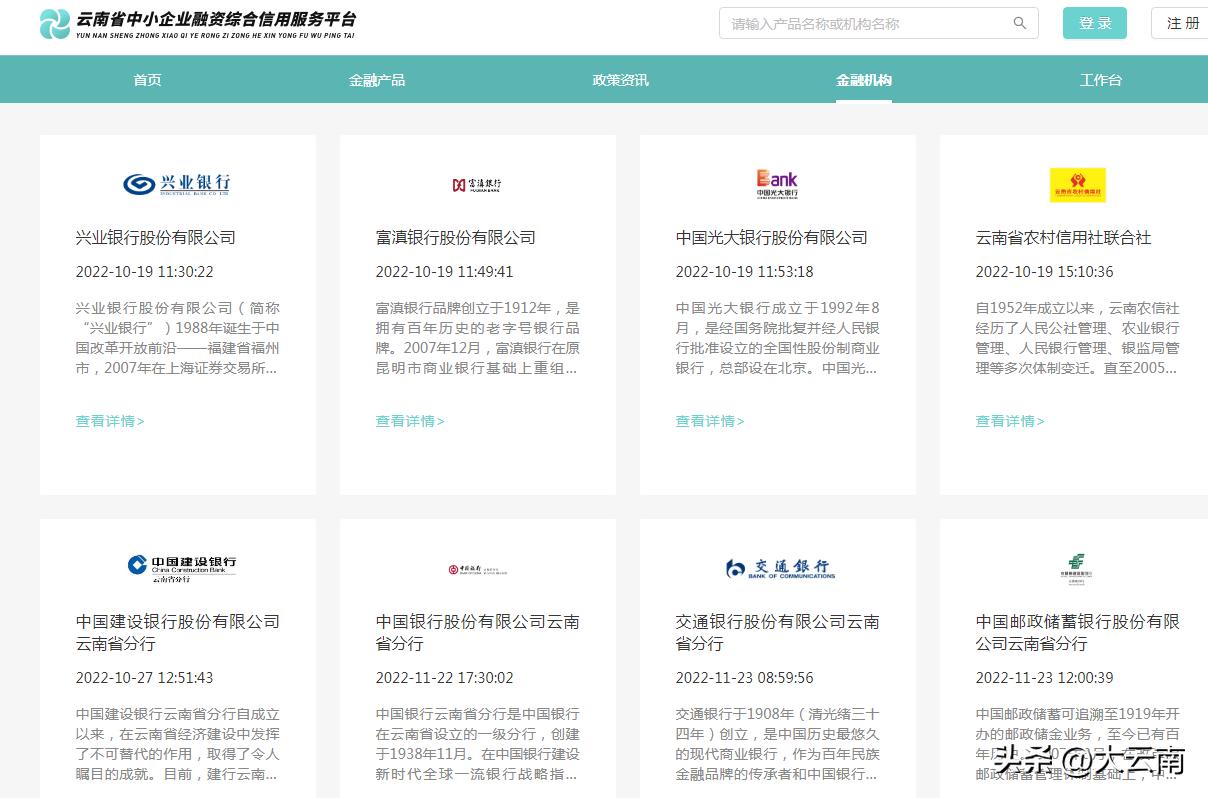The width and height of the screenshot is (1208, 798).
Task: Switch to the 首页 tab
Action: (x=146, y=79)
